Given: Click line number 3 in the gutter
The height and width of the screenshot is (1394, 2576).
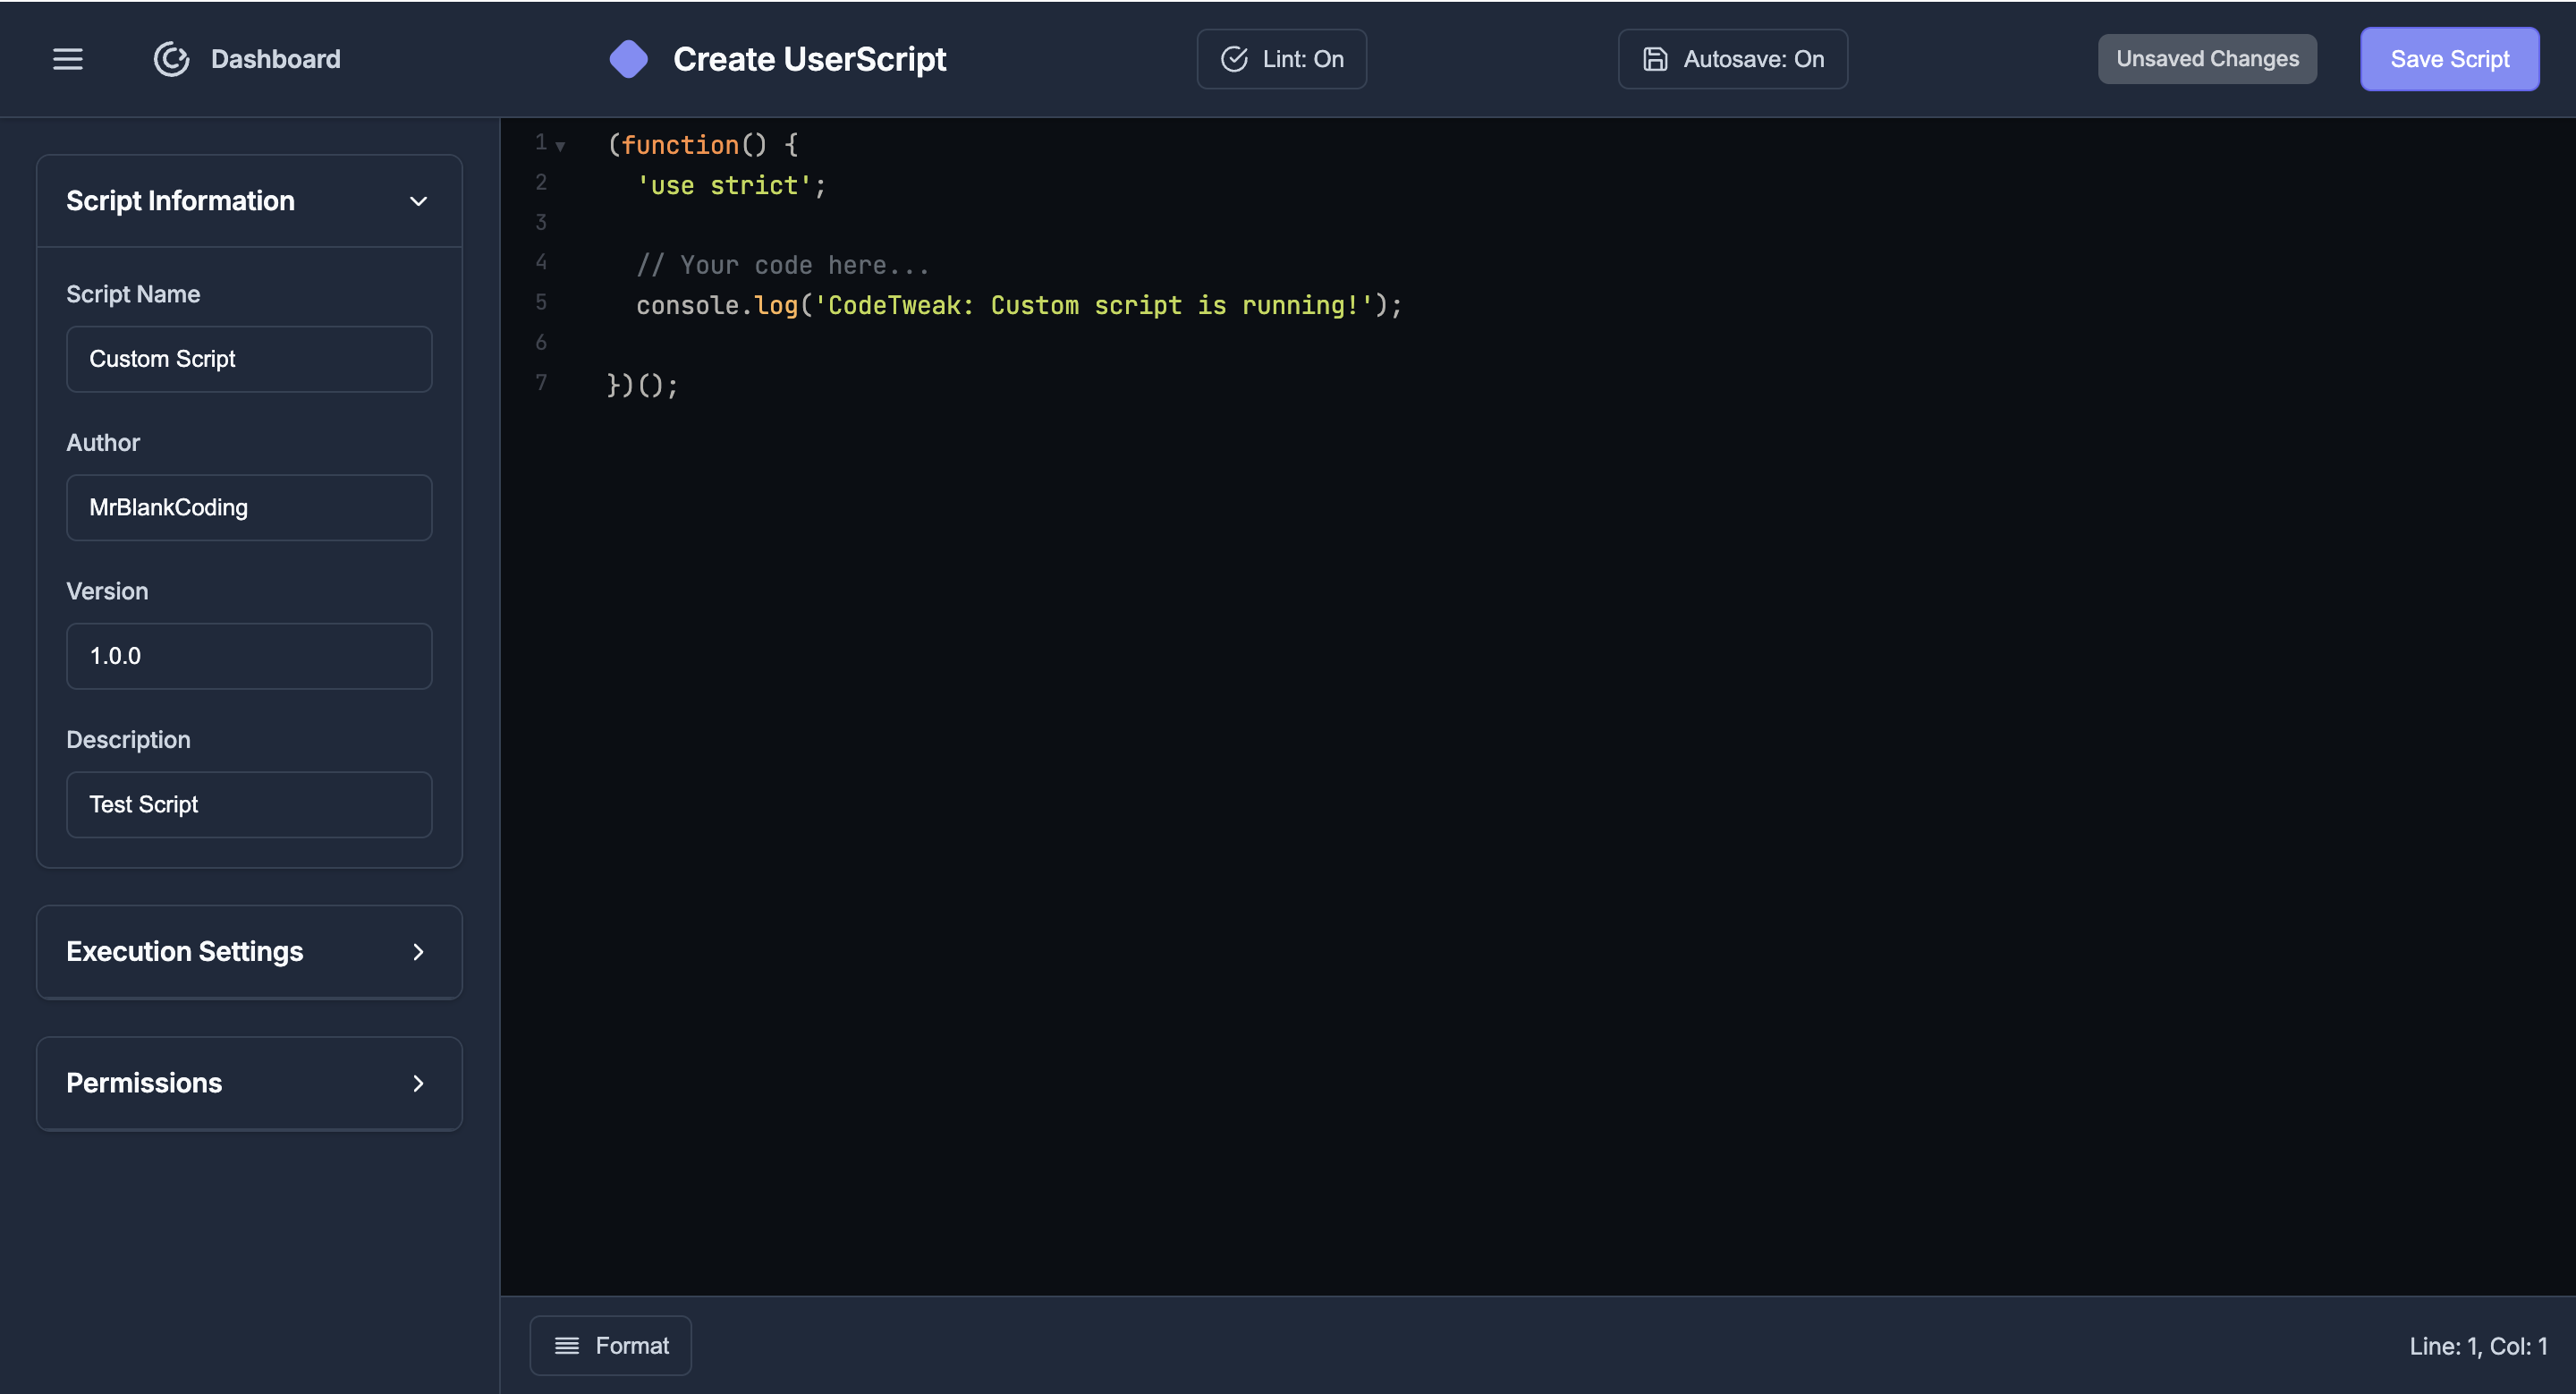Looking at the screenshot, I should tap(541, 222).
